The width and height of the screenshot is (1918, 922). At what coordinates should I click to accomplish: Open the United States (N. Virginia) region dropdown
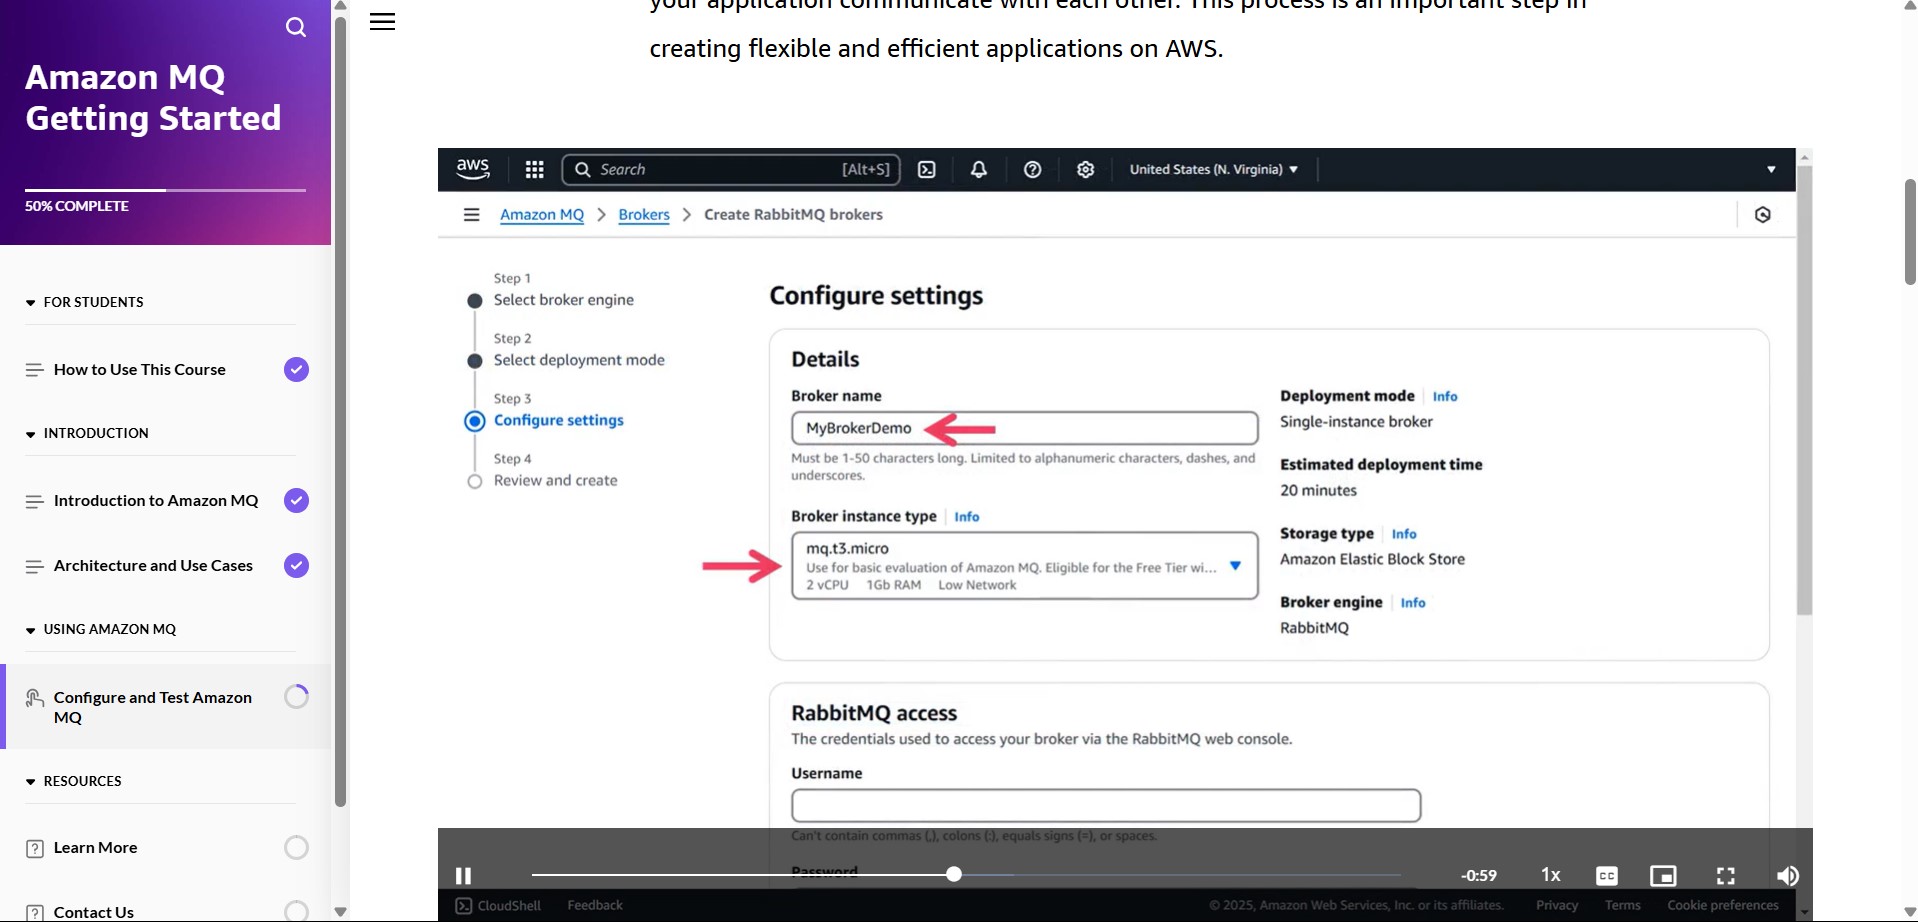(1213, 170)
